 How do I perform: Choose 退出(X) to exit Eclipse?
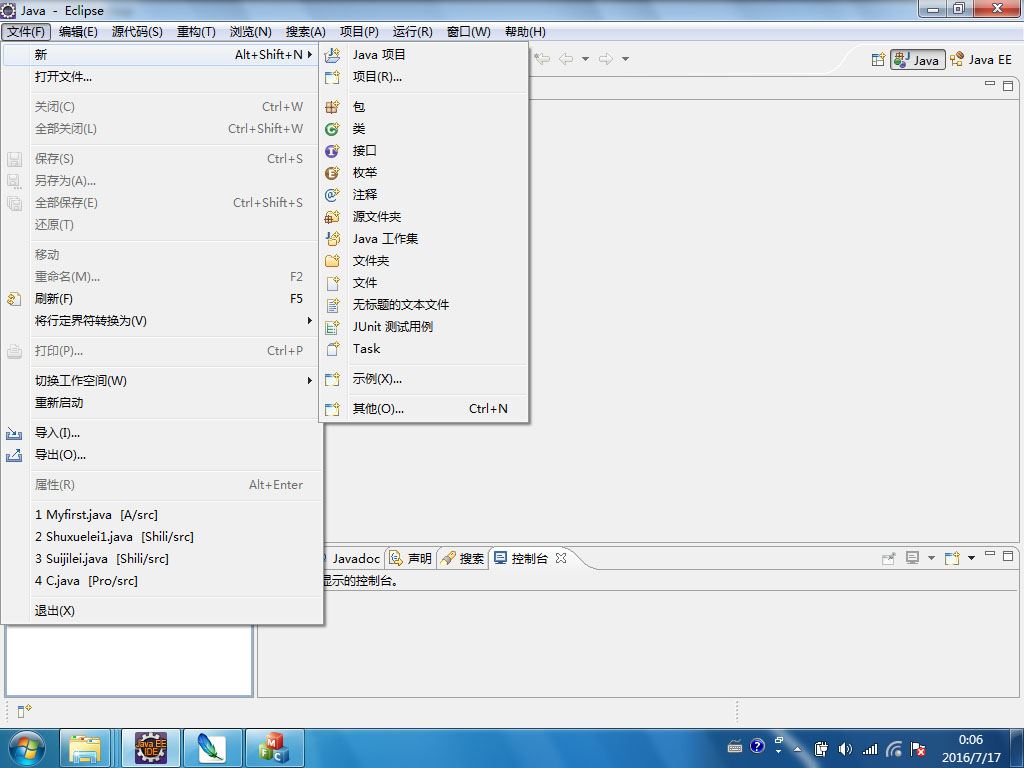(x=162, y=611)
